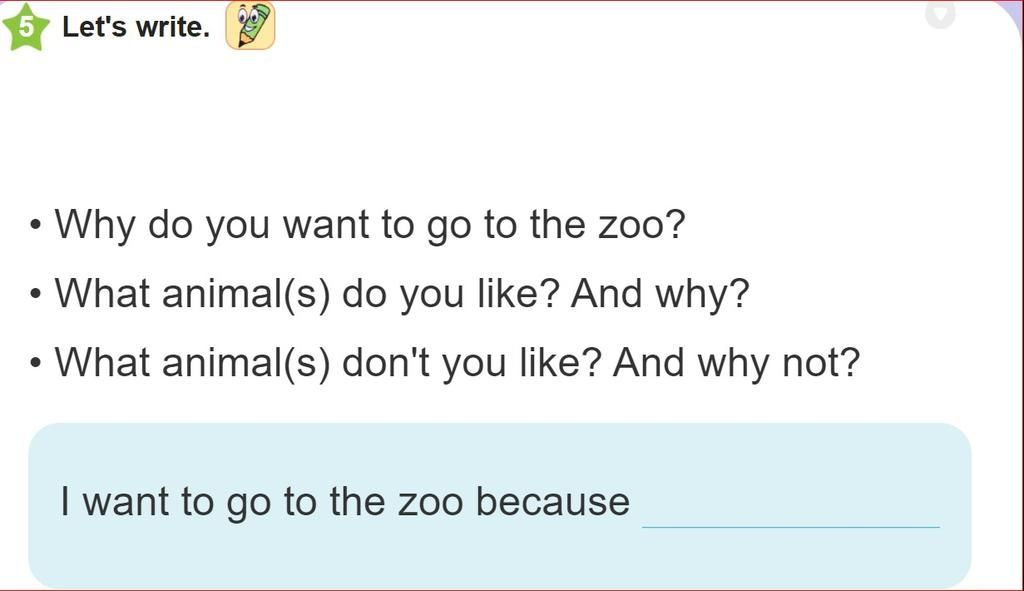Click the cartoon pencil icon
Image resolution: width=1024 pixels, height=591 pixels.
tap(250, 26)
